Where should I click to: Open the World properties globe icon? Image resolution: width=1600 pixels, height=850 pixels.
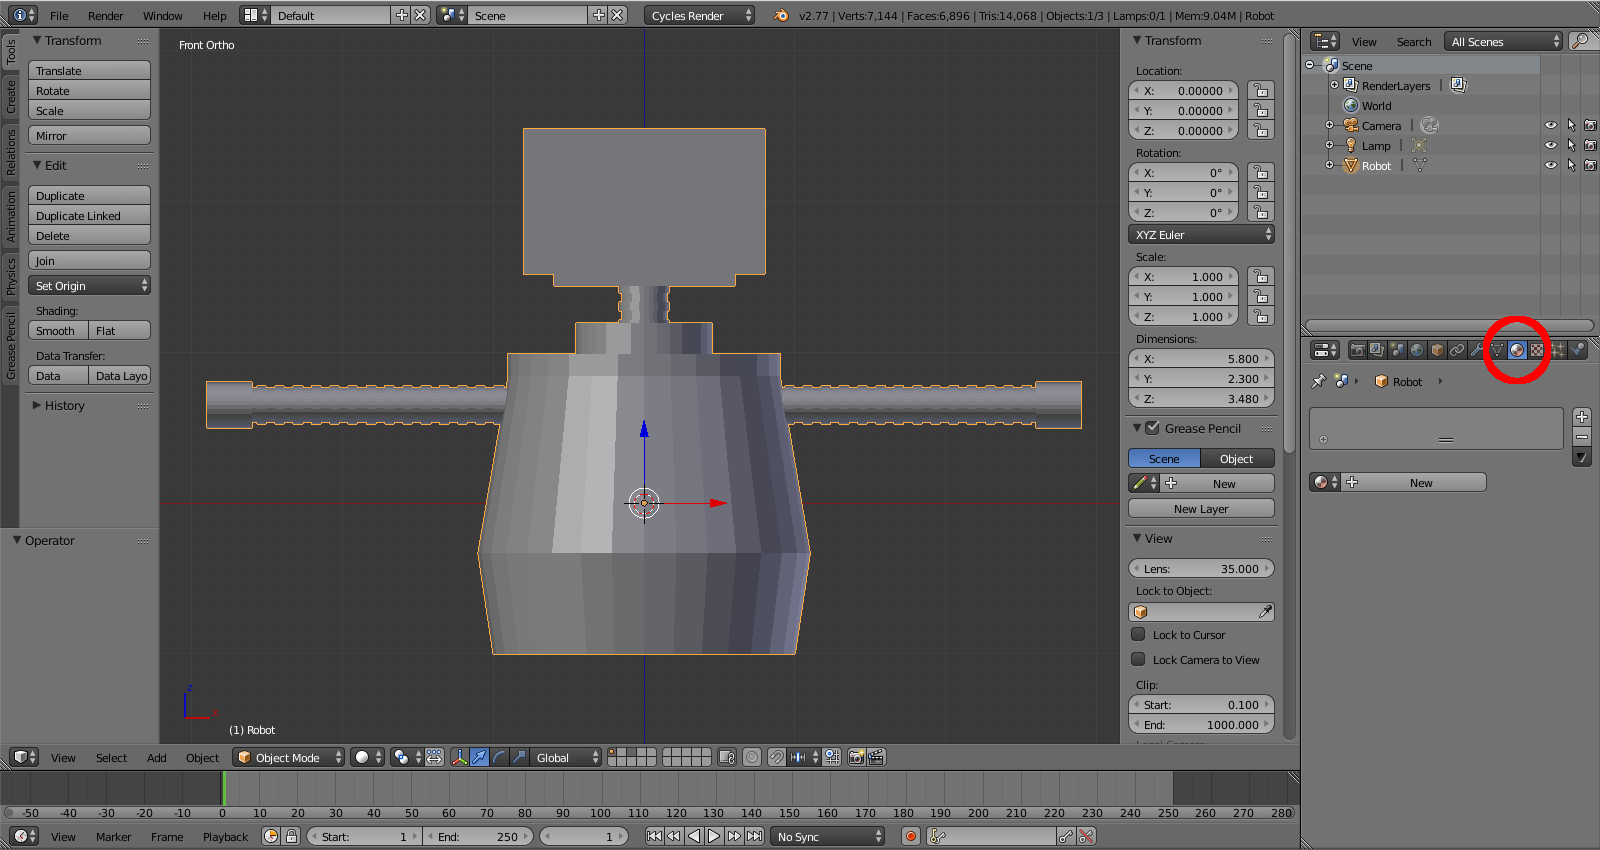(x=1417, y=350)
